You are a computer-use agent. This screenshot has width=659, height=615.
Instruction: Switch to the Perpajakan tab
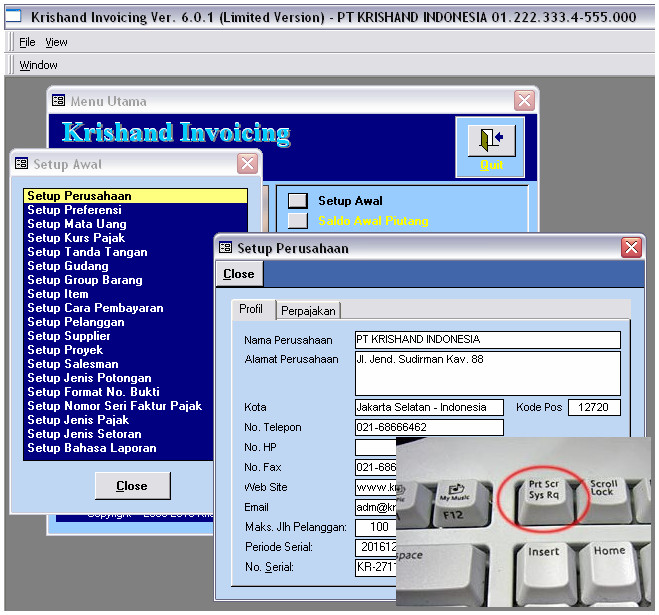308,311
